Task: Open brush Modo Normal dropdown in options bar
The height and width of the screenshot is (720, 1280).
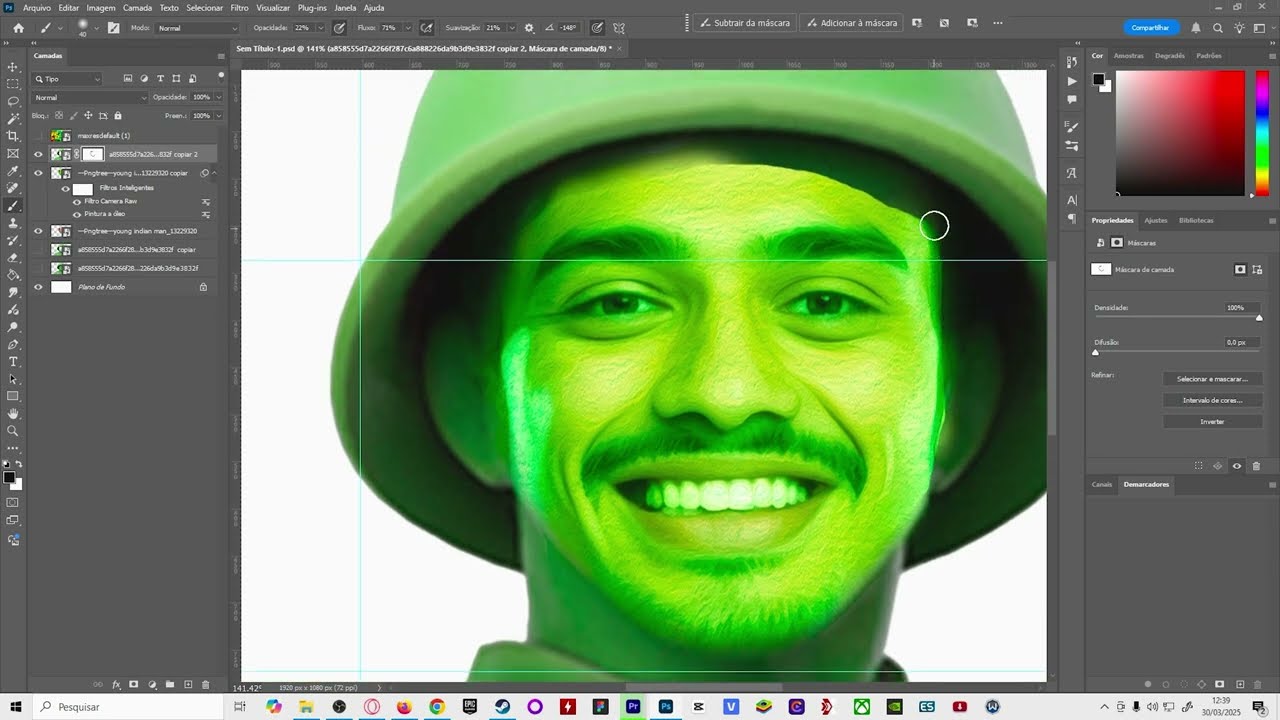Action: tap(198, 28)
